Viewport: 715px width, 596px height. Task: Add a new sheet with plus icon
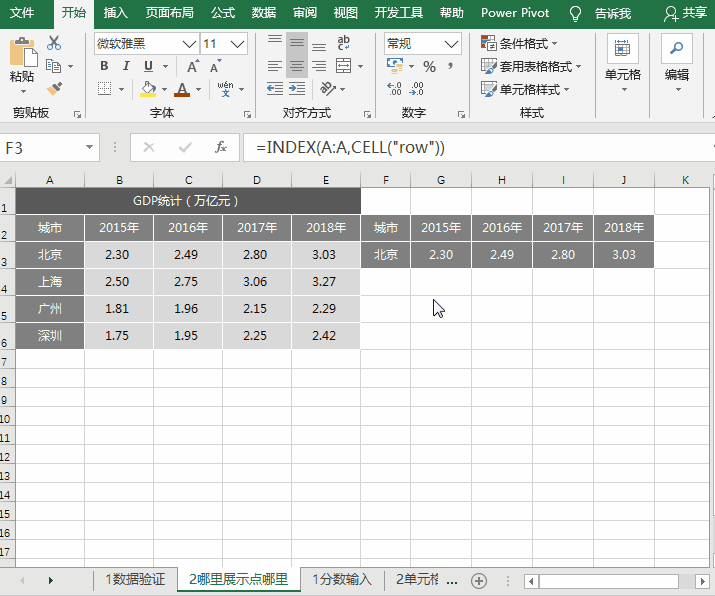pyautogui.click(x=479, y=581)
